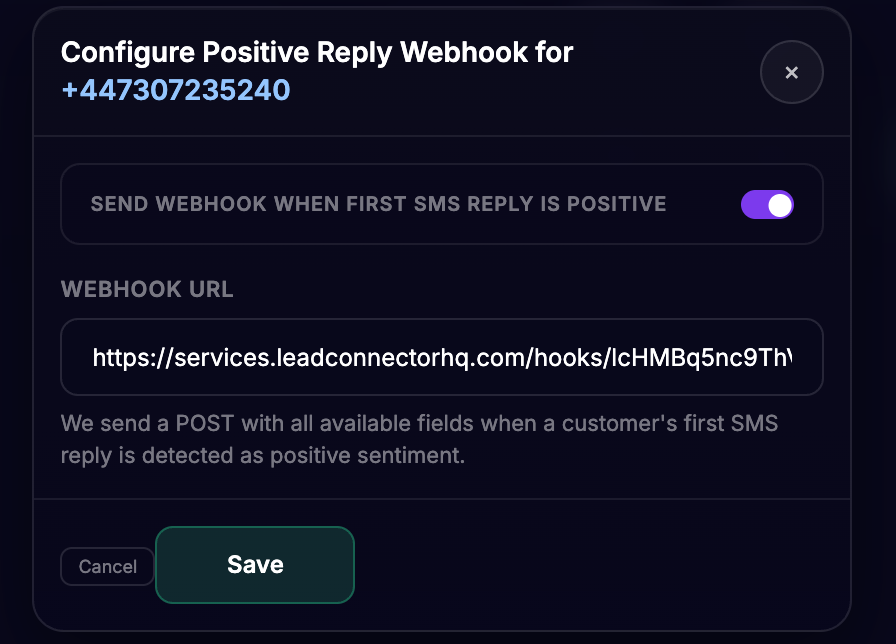Select the WEBHOOK URL field label

click(147, 289)
